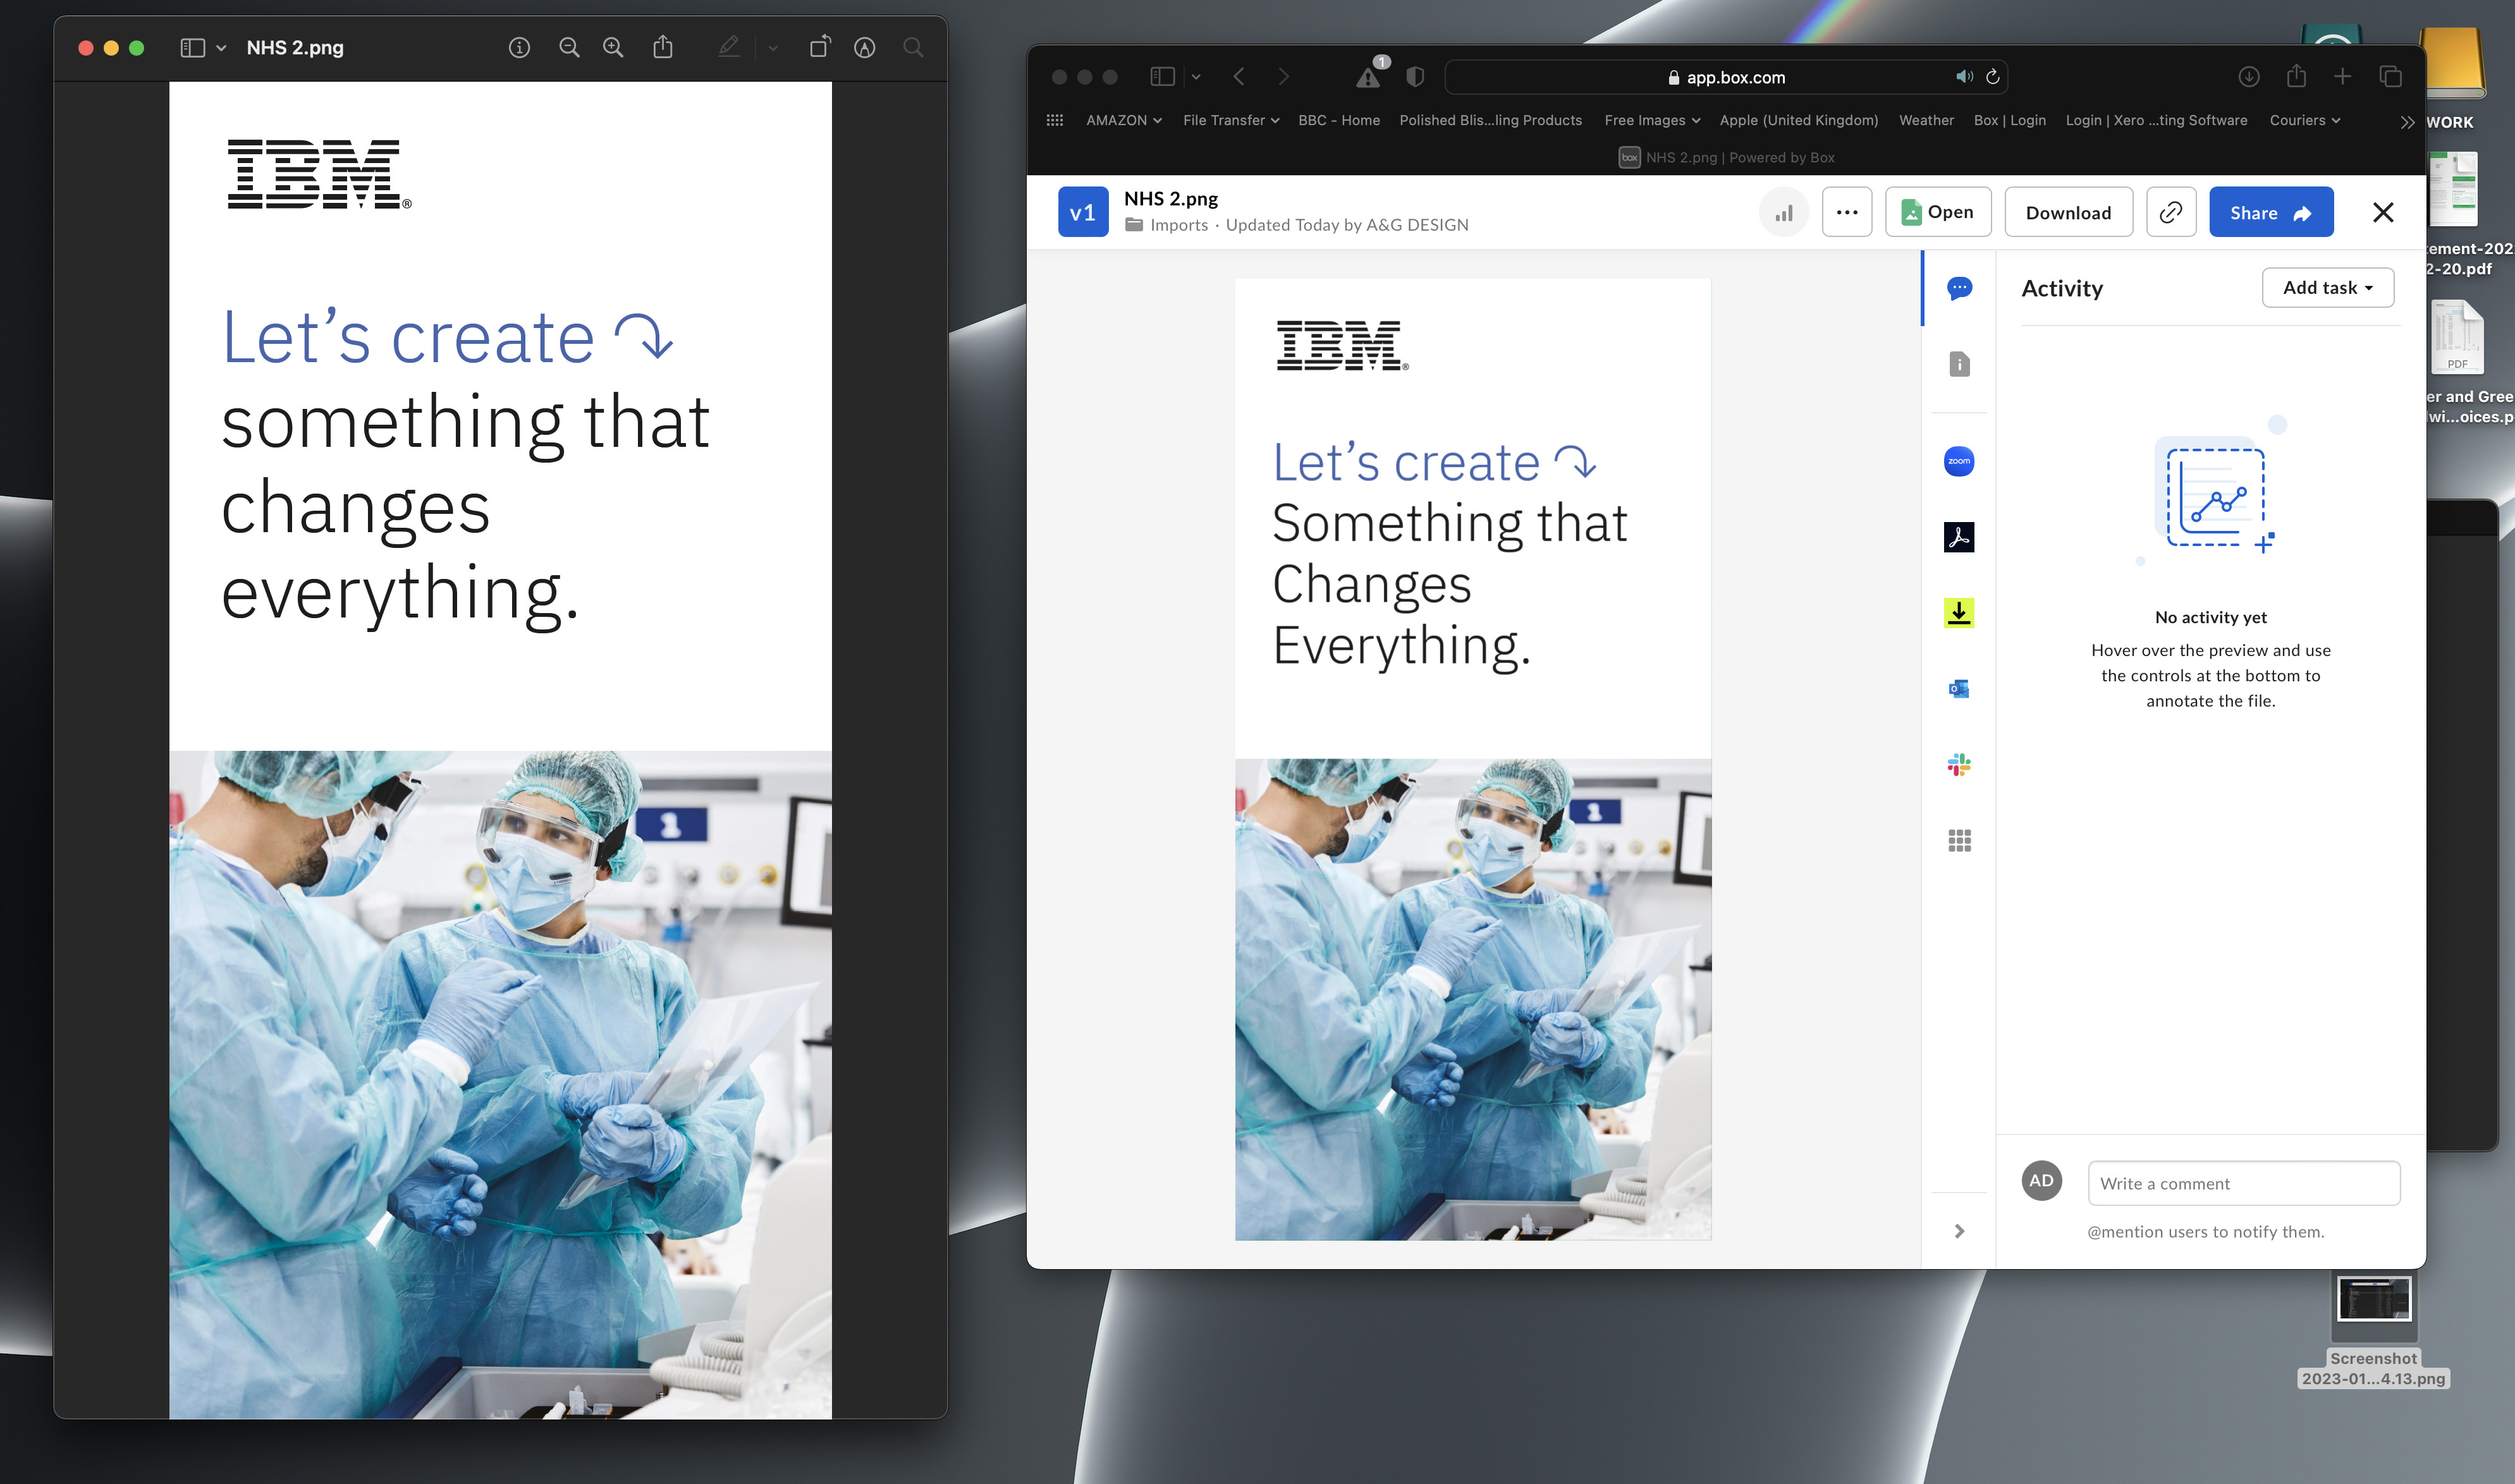Open Outlook integration in Box sidebar
This screenshot has height=1484, width=2515.
point(1959,688)
